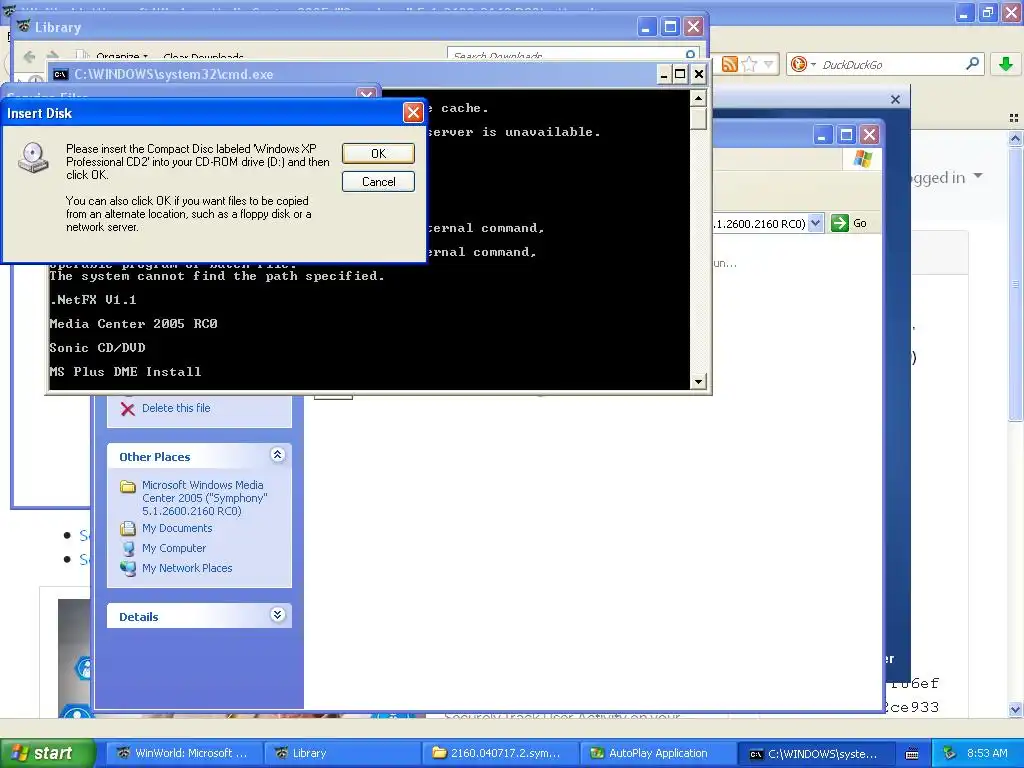Collapse the Other Places panel
1024x768 pixels.
coord(278,455)
